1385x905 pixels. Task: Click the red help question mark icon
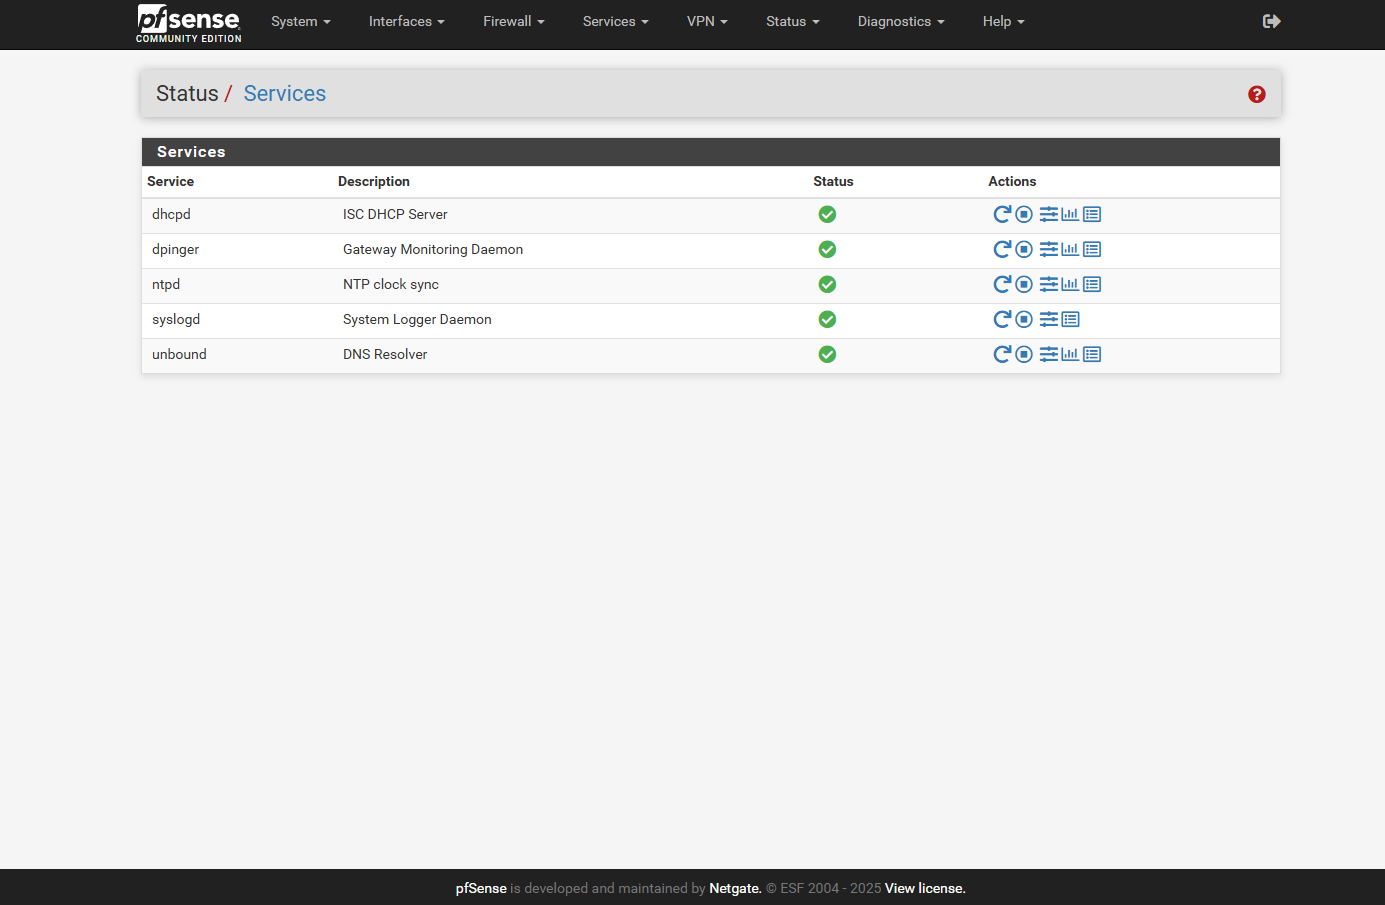tap(1257, 94)
